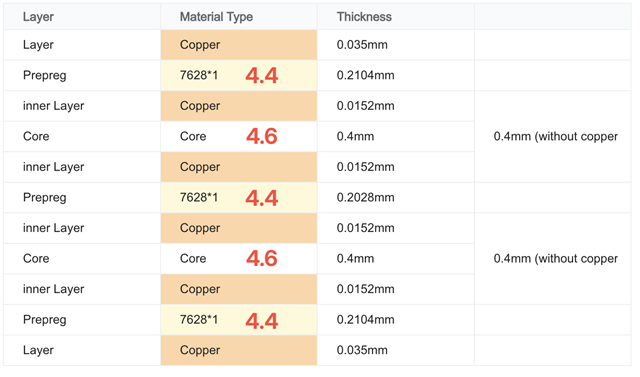
Task: Click the second red 4.6 core value
Action: coord(262,259)
